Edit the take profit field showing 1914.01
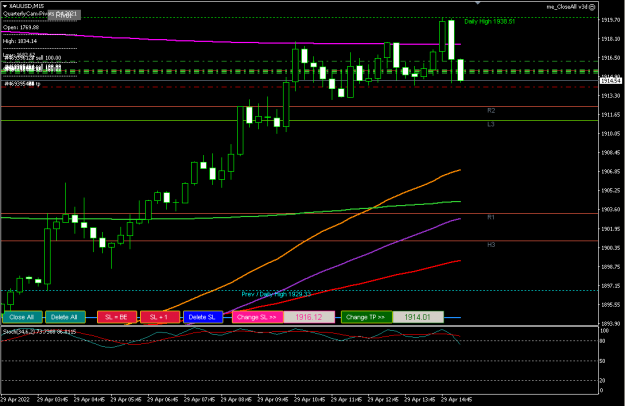The height and width of the screenshot is (406, 625). (418, 317)
